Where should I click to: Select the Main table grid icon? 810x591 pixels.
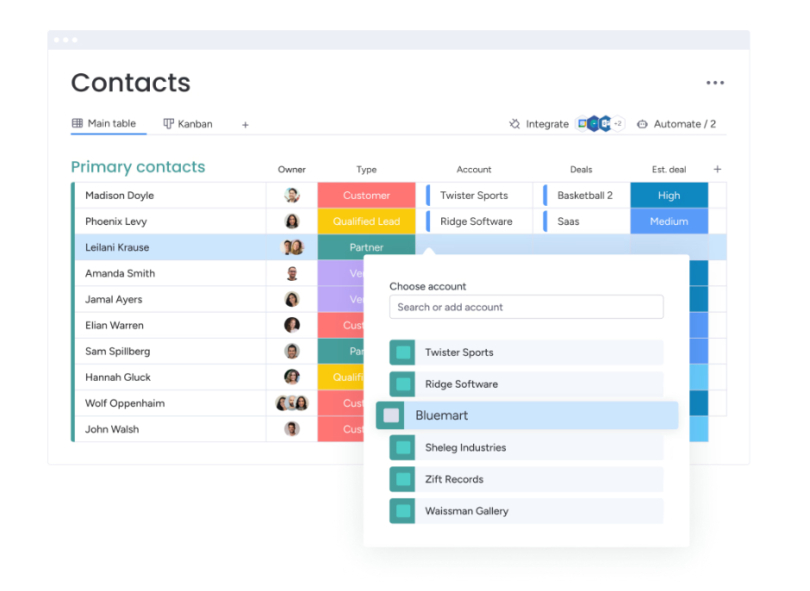click(x=78, y=124)
